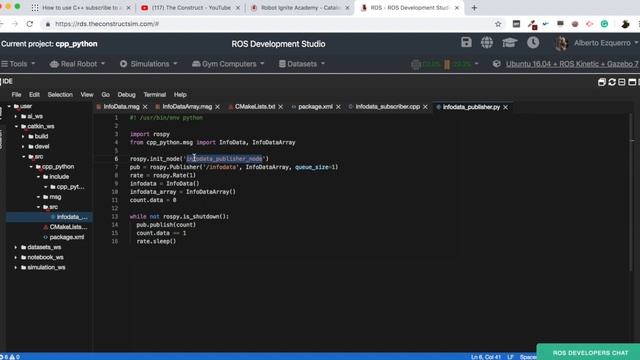Open the File menu

[16, 95]
